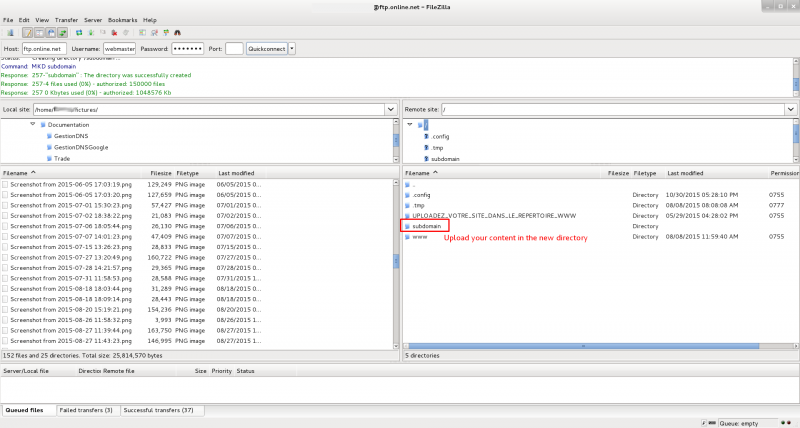Toggle the remote directory tree icon
Image resolution: width=800 pixels, height=428 pixels.
50,32
